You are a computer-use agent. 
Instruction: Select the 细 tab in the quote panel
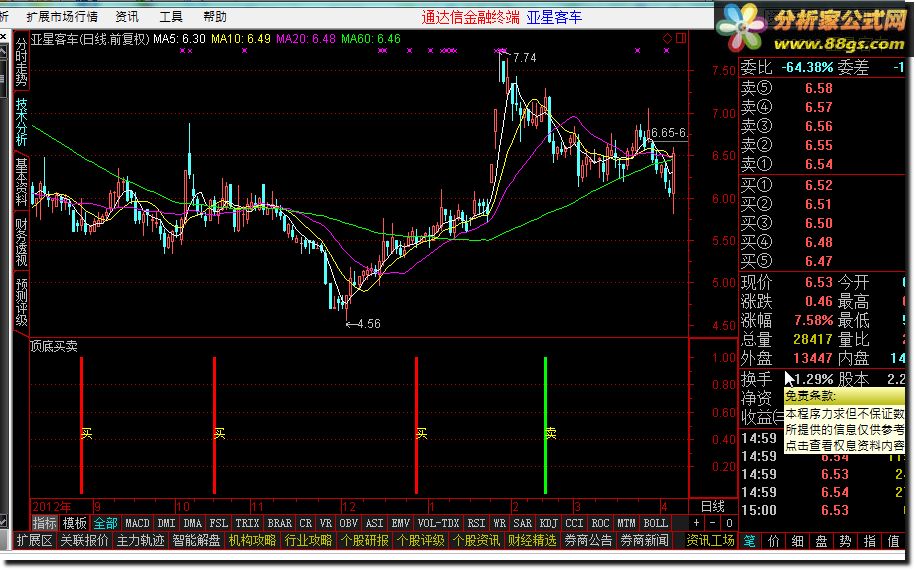pyautogui.click(x=797, y=541)
